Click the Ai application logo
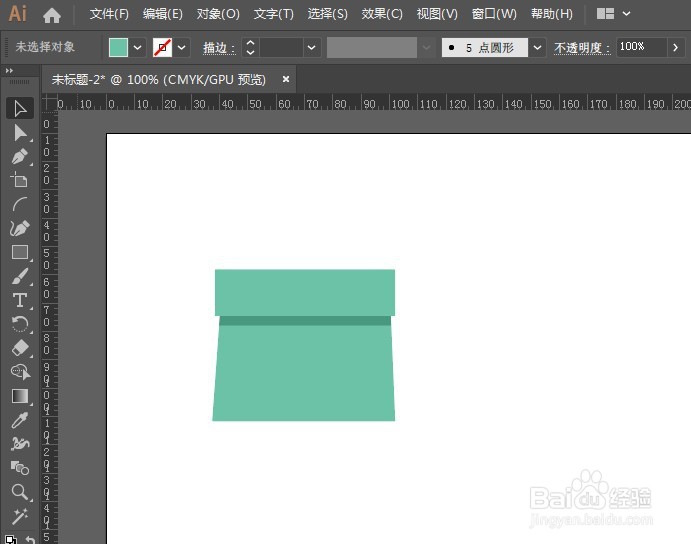 pyautogui.click(x=18, y=14)
